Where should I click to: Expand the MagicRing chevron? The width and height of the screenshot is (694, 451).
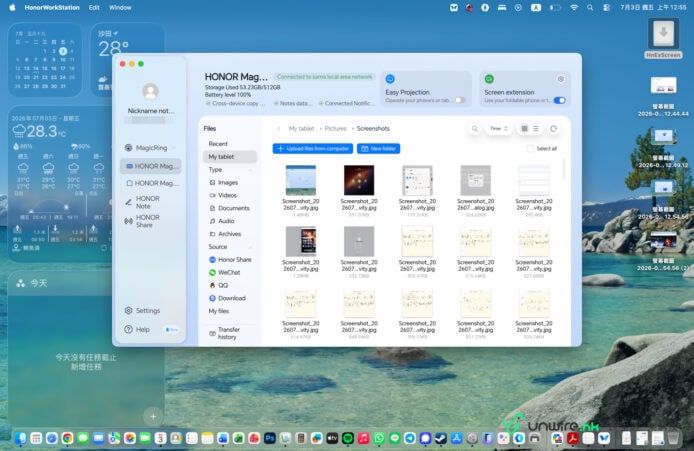[x=174, y=148]
